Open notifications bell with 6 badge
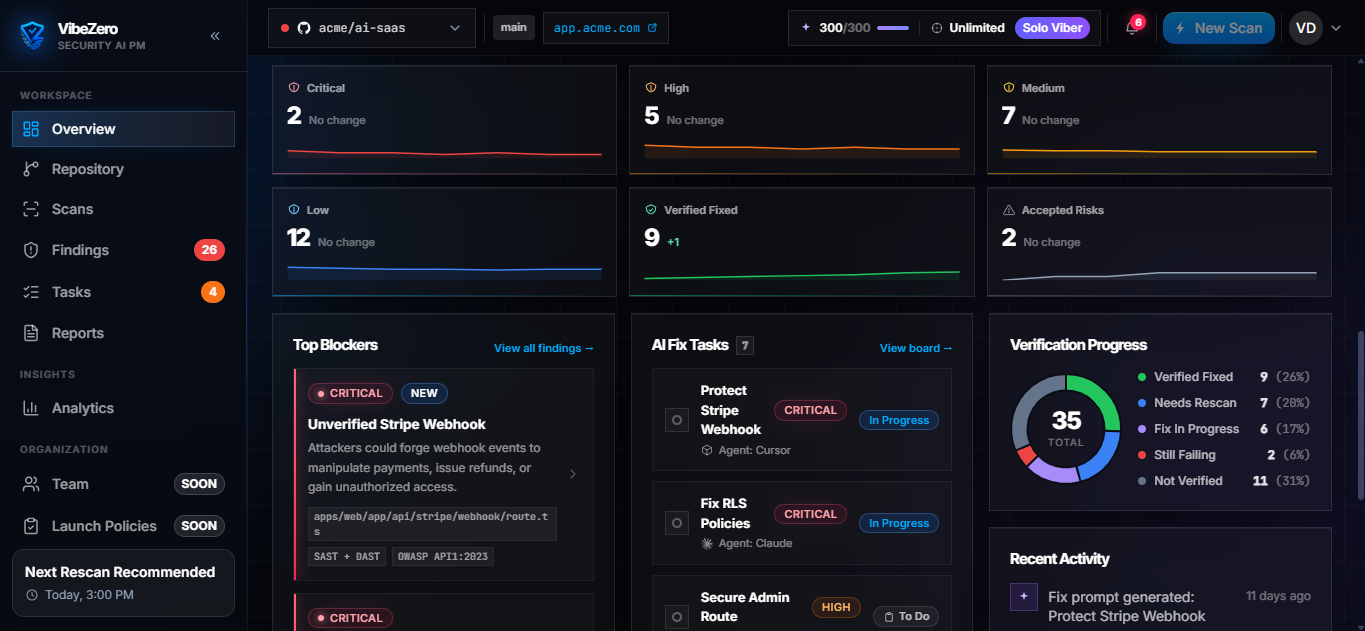 coord(1133,27)
